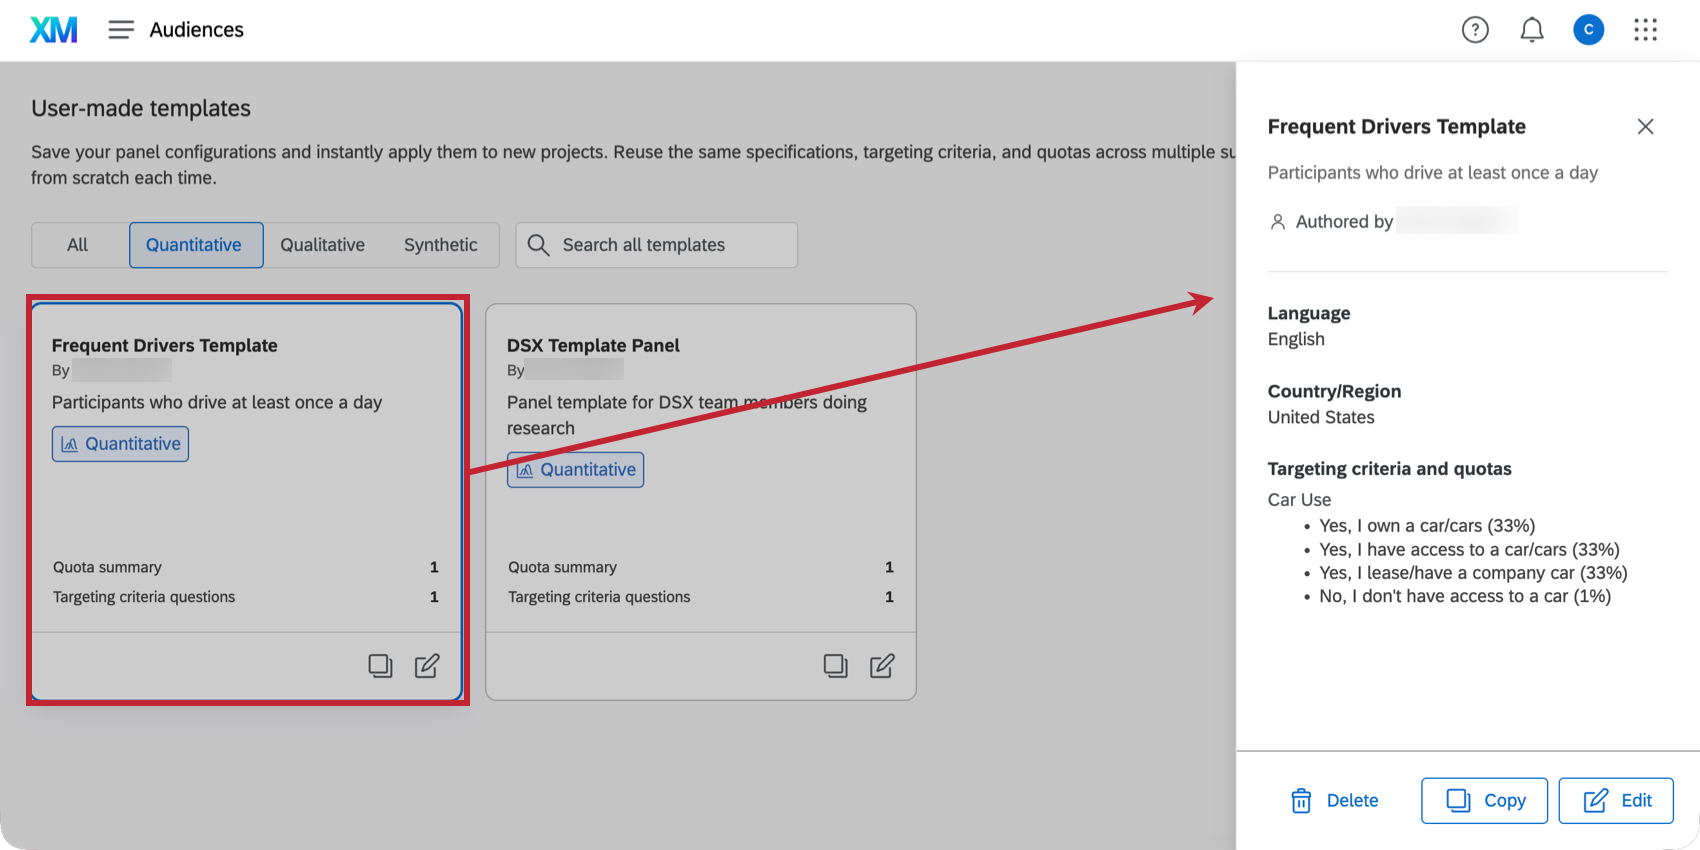This screenshot has width=1700, height=850.
Task: Copy the Frequent Drivers Template card icon
Action: (x=380, y=666)
